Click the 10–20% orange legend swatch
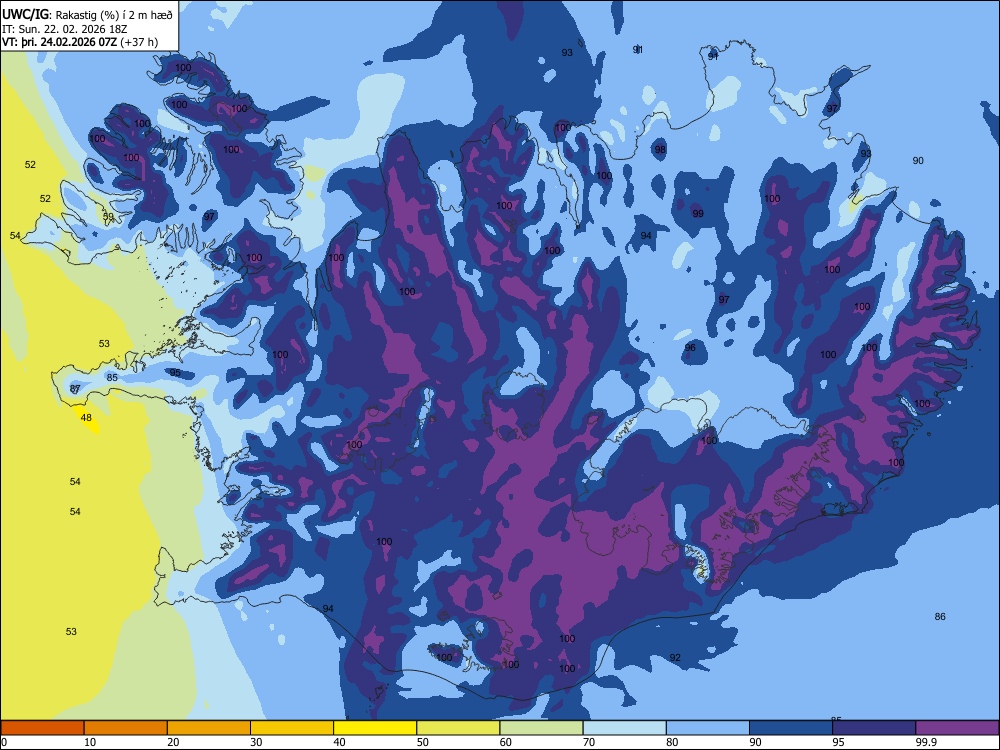Image resolution: width=1000 pixels, height=750 pixels. (126, 728)
